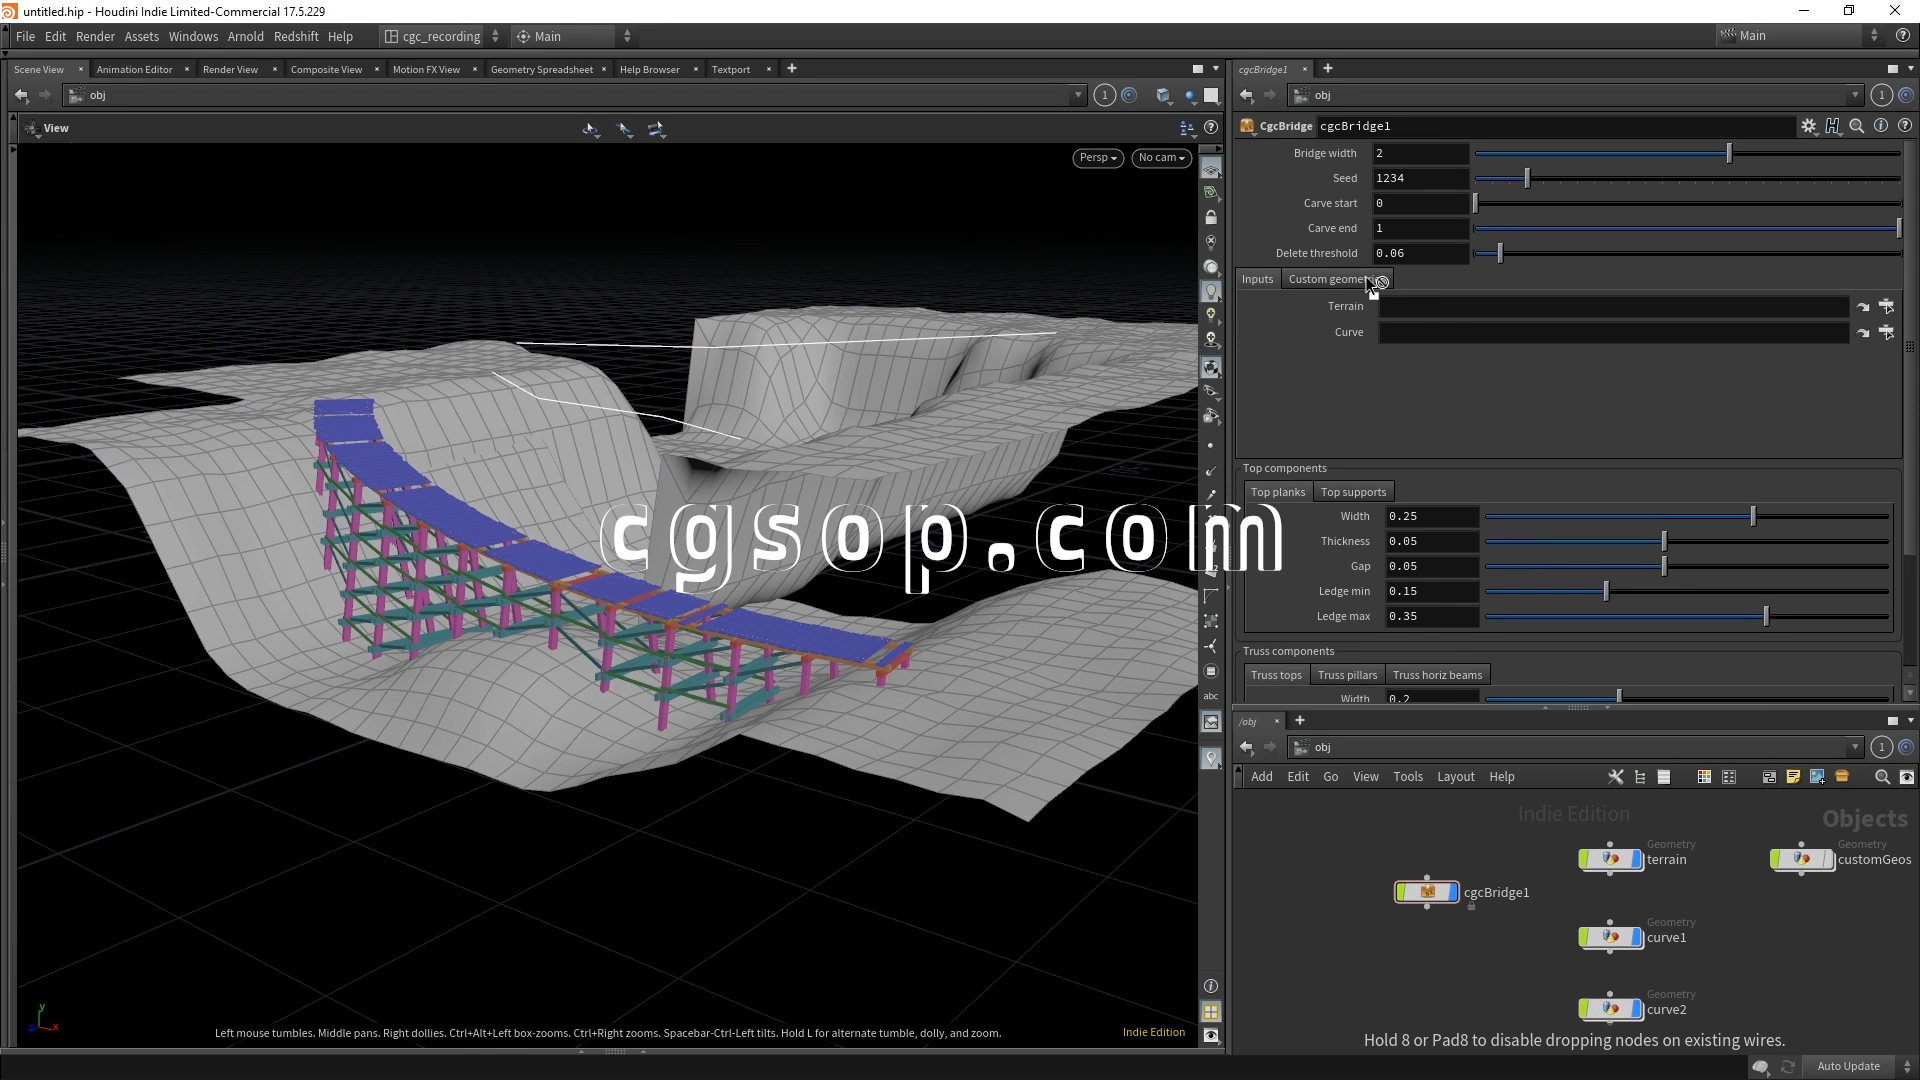Toggle the display flag on the customGeos node

click(1829, 860)
